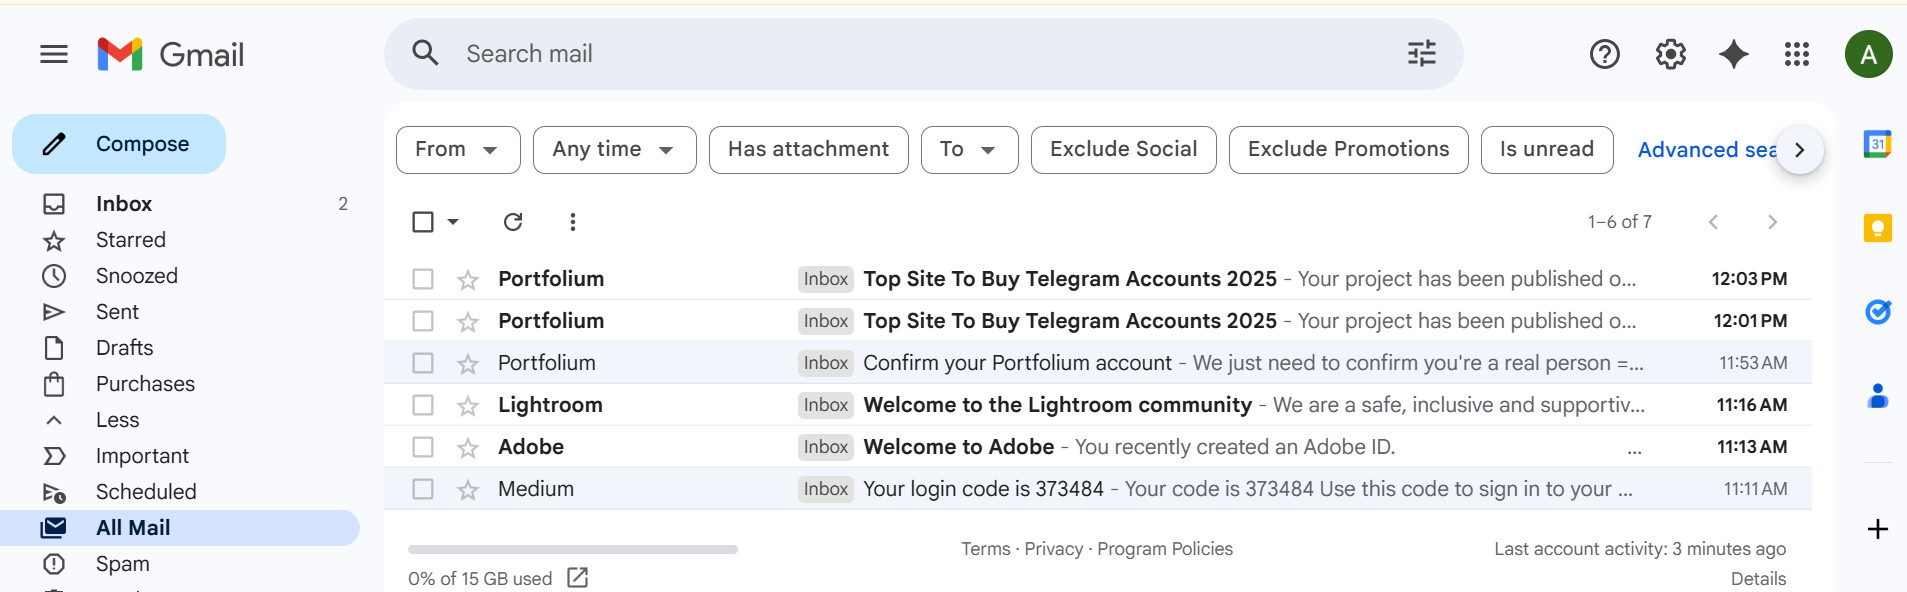Expand the From filter dropdown

(457, 150)
